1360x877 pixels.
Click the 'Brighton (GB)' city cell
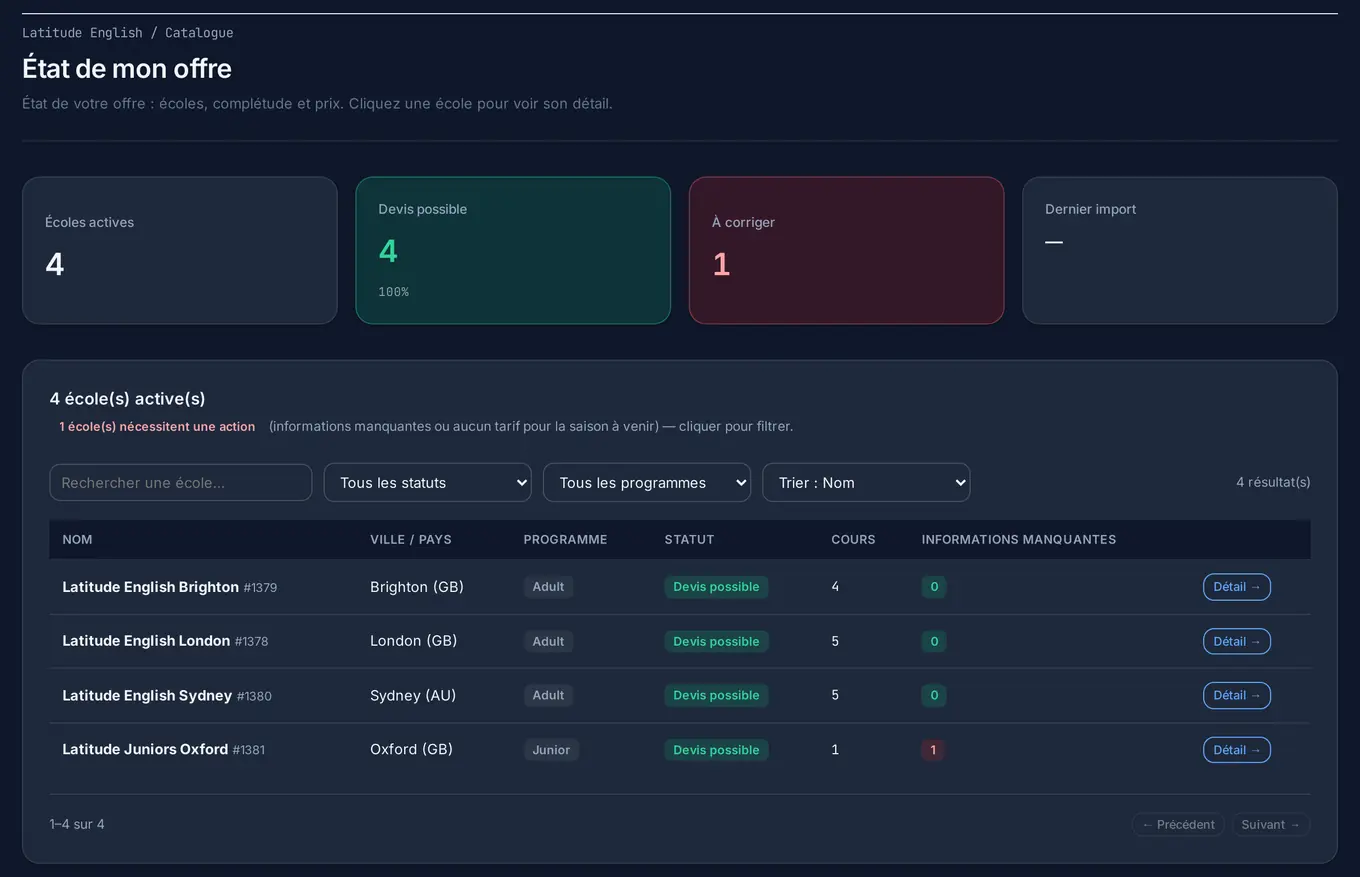coord(417,587)
